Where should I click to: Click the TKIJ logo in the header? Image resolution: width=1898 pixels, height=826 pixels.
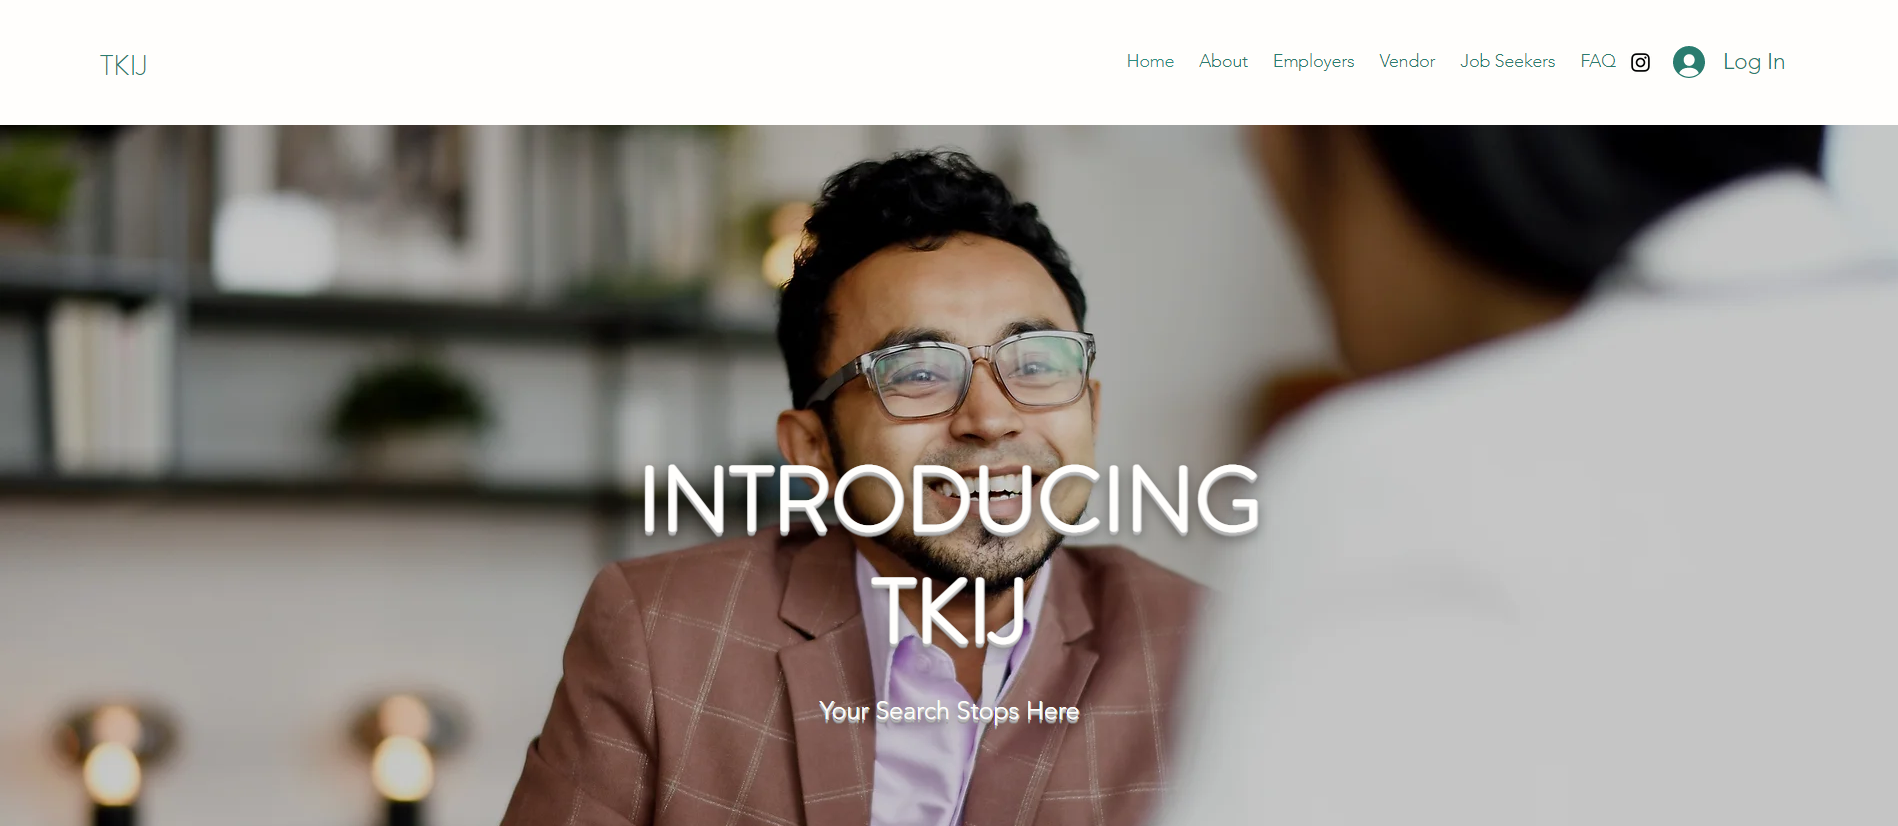tap(123, 65)
